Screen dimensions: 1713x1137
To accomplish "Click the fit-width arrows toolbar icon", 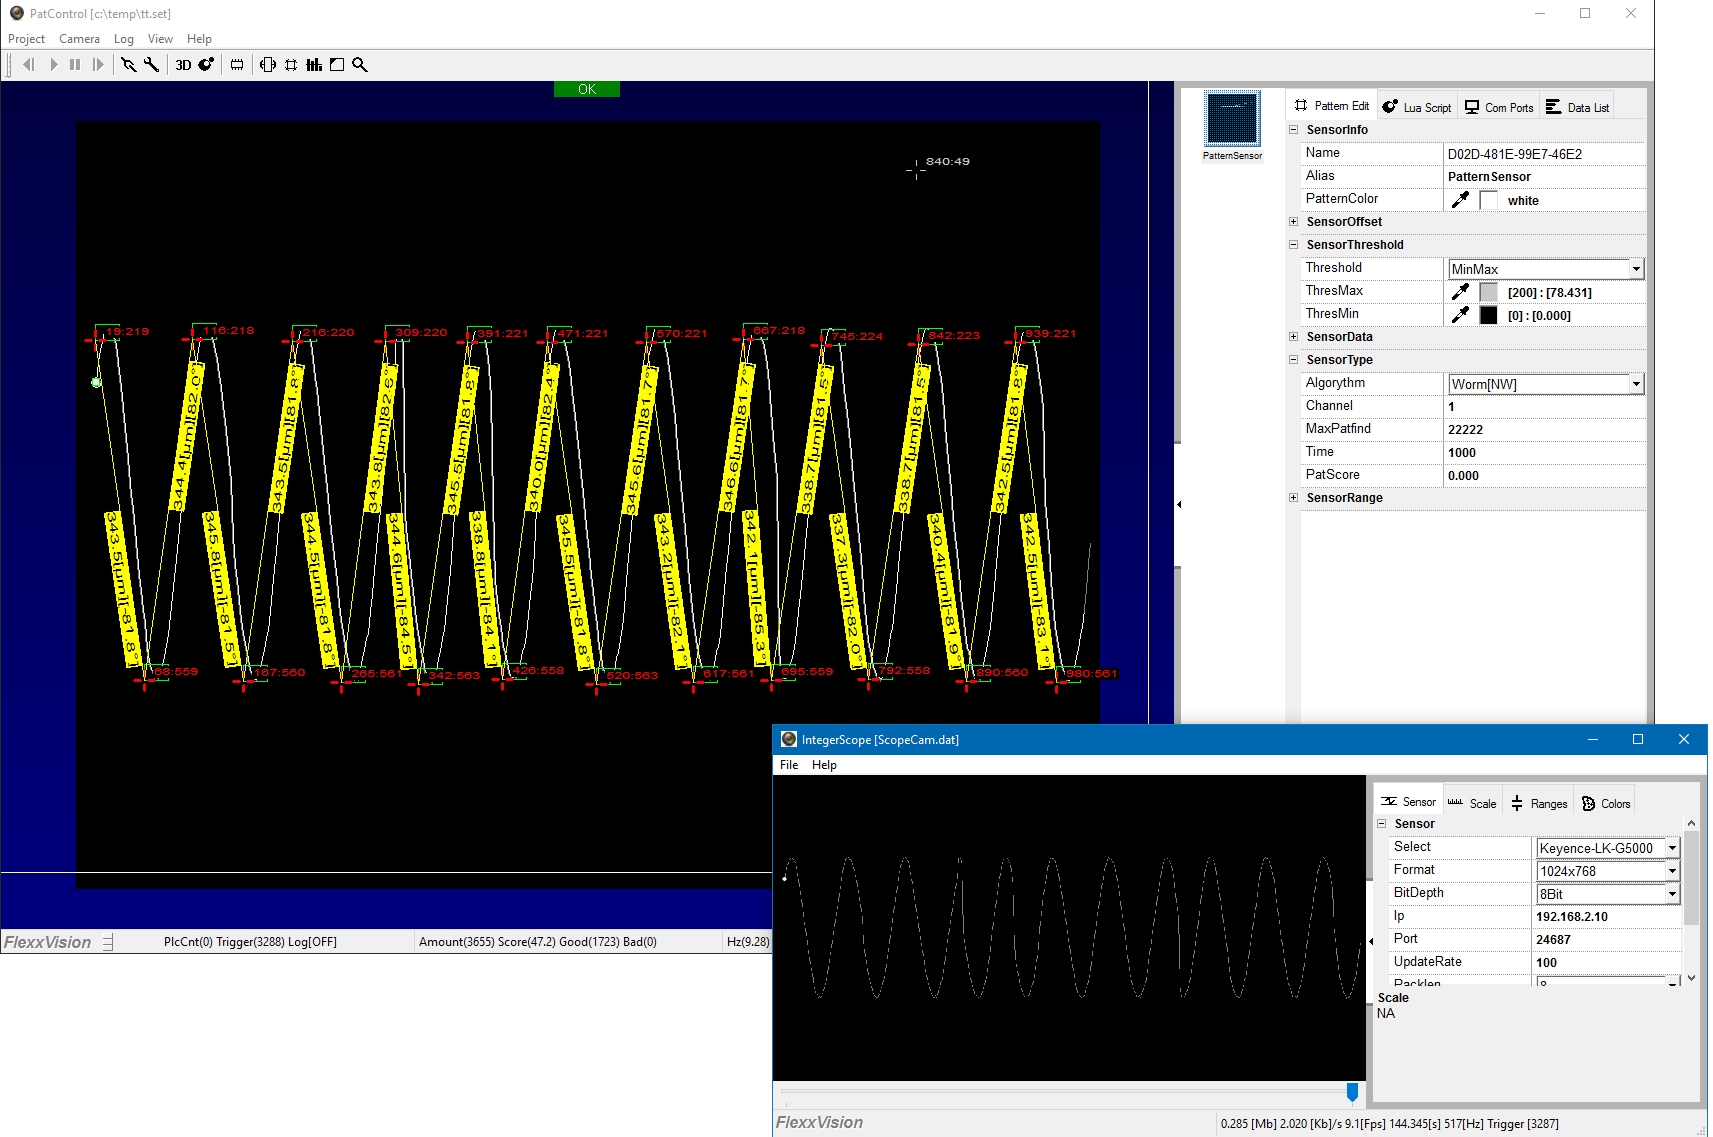I will point(268,65).
